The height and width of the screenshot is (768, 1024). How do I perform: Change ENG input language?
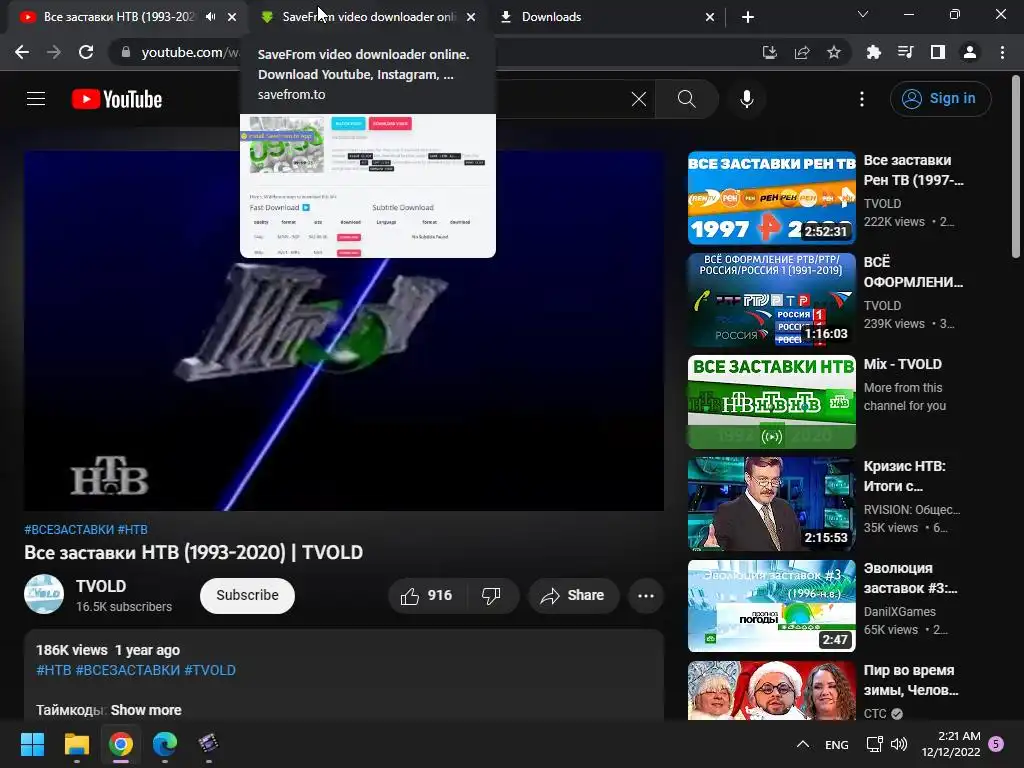pos(837,744)
